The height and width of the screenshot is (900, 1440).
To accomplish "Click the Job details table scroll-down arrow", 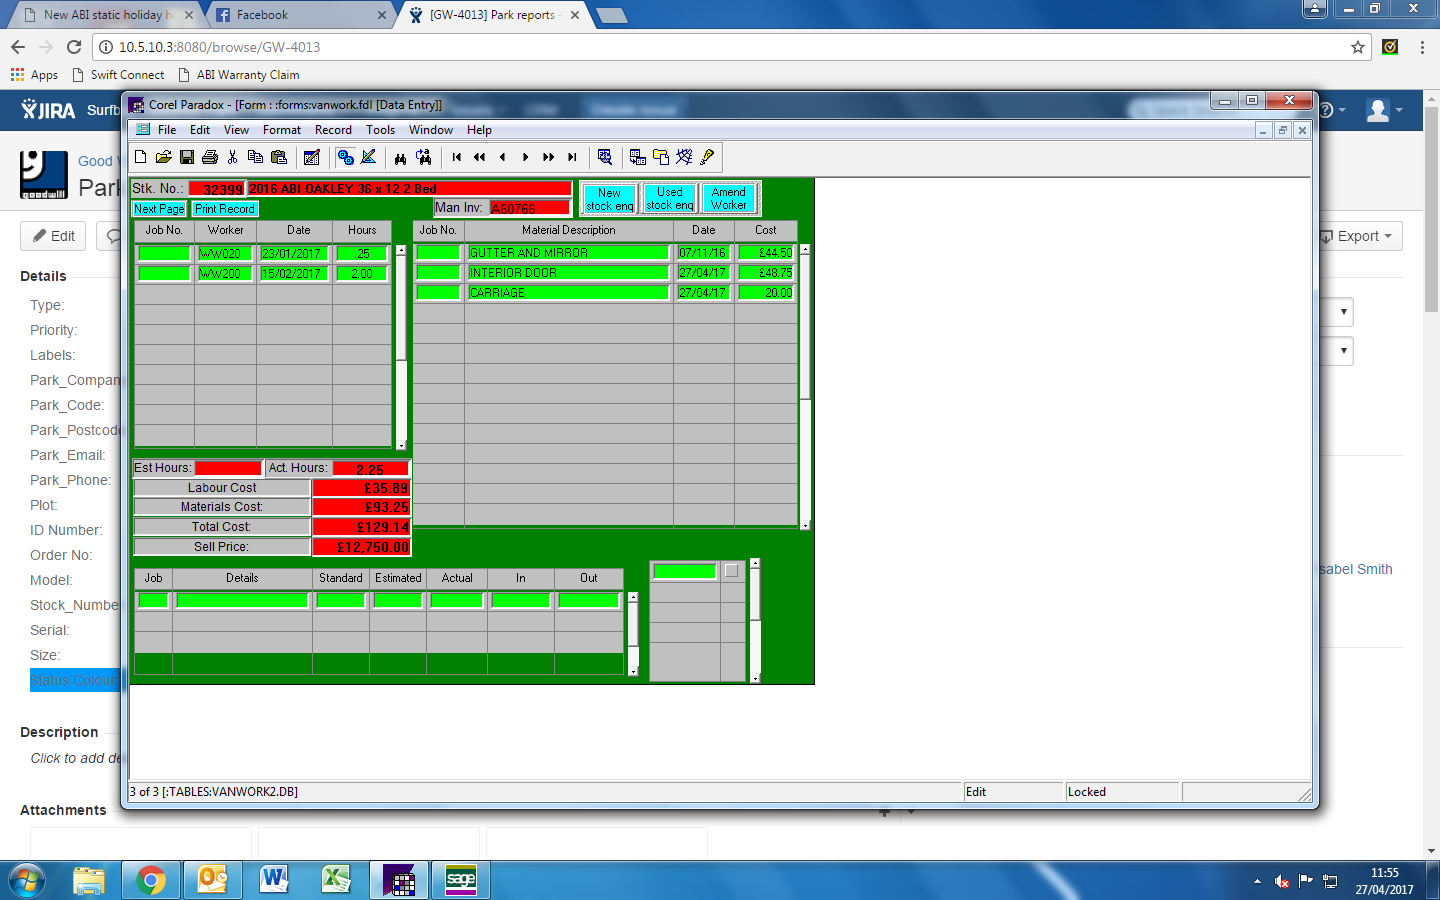I will coord(633,672).
